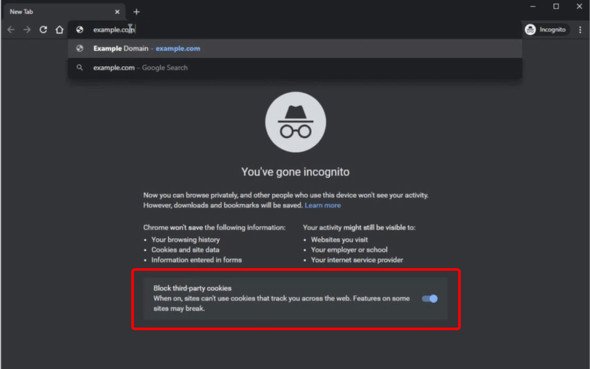Toggle Block third-party cookies switch
The height and width of the screenshot is (369, 590).
[430, 299]
